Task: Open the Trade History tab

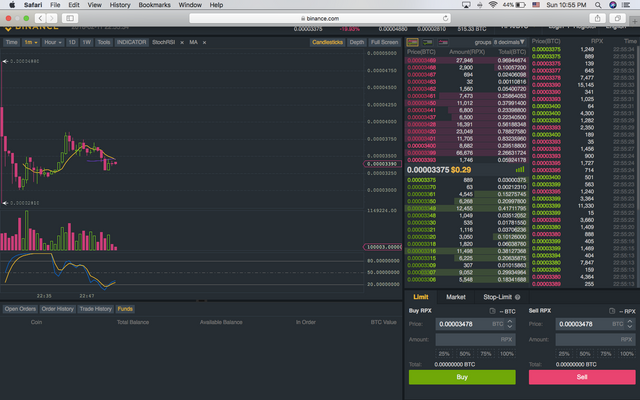Action: point(96,309)
